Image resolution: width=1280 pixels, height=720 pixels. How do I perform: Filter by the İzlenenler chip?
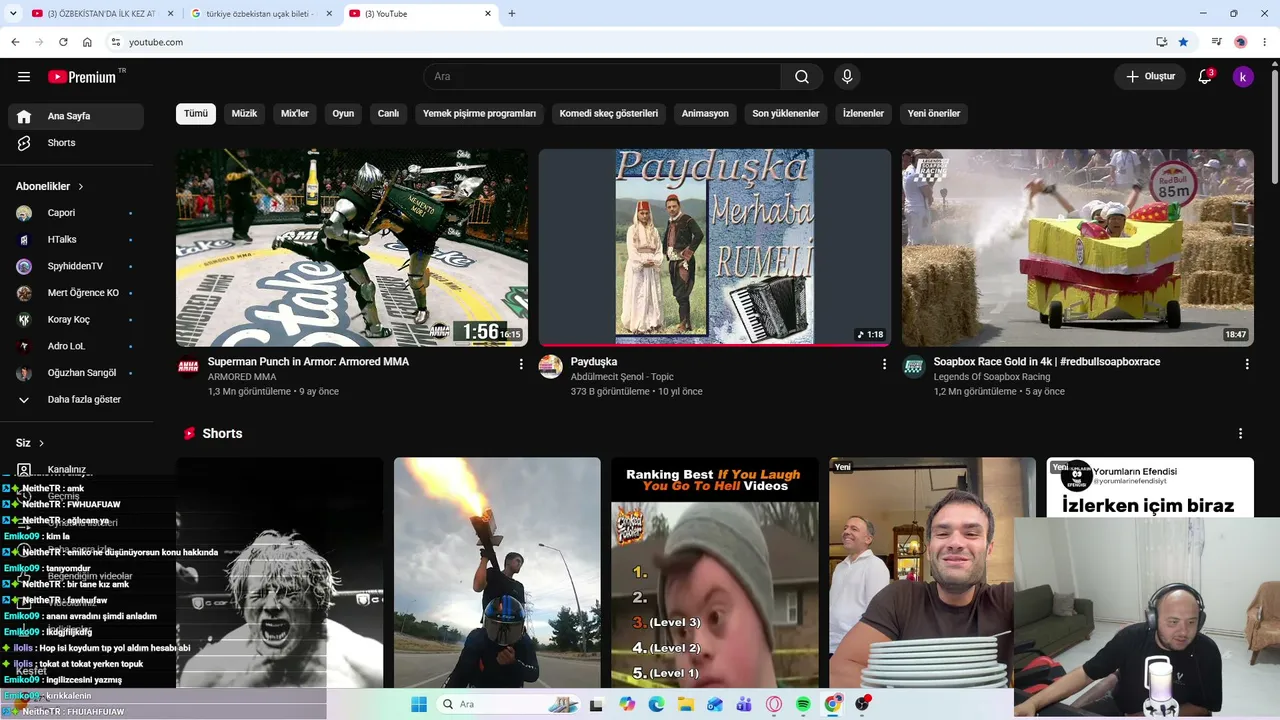[x=863, y=114]
